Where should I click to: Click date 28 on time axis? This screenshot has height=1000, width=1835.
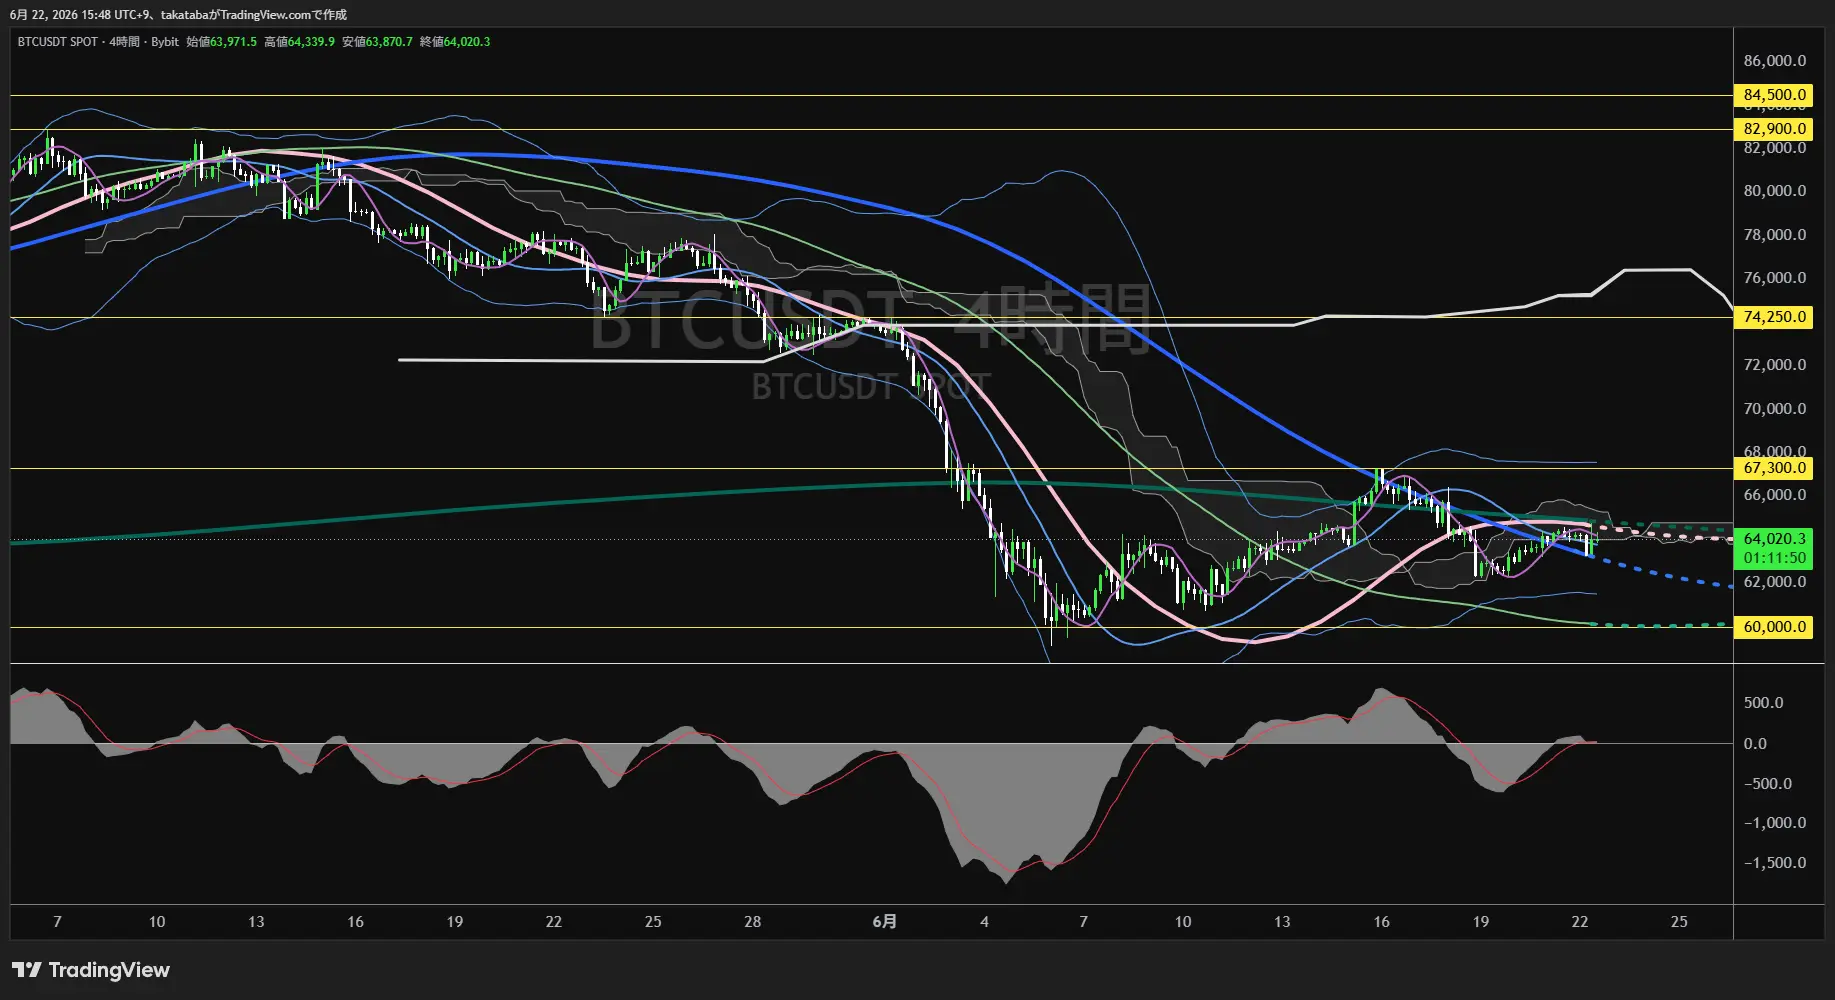click(752, 922)
